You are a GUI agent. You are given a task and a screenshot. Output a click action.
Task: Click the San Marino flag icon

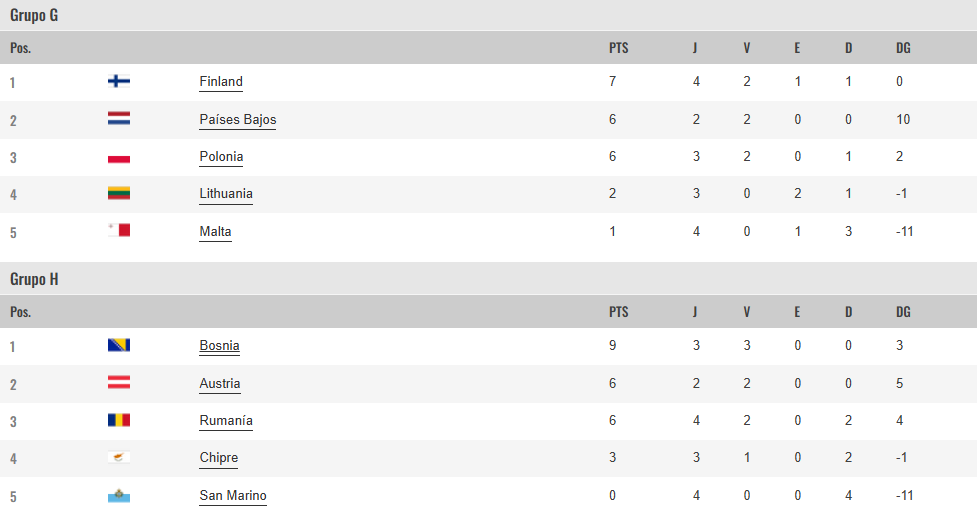[x=119, y=495]
